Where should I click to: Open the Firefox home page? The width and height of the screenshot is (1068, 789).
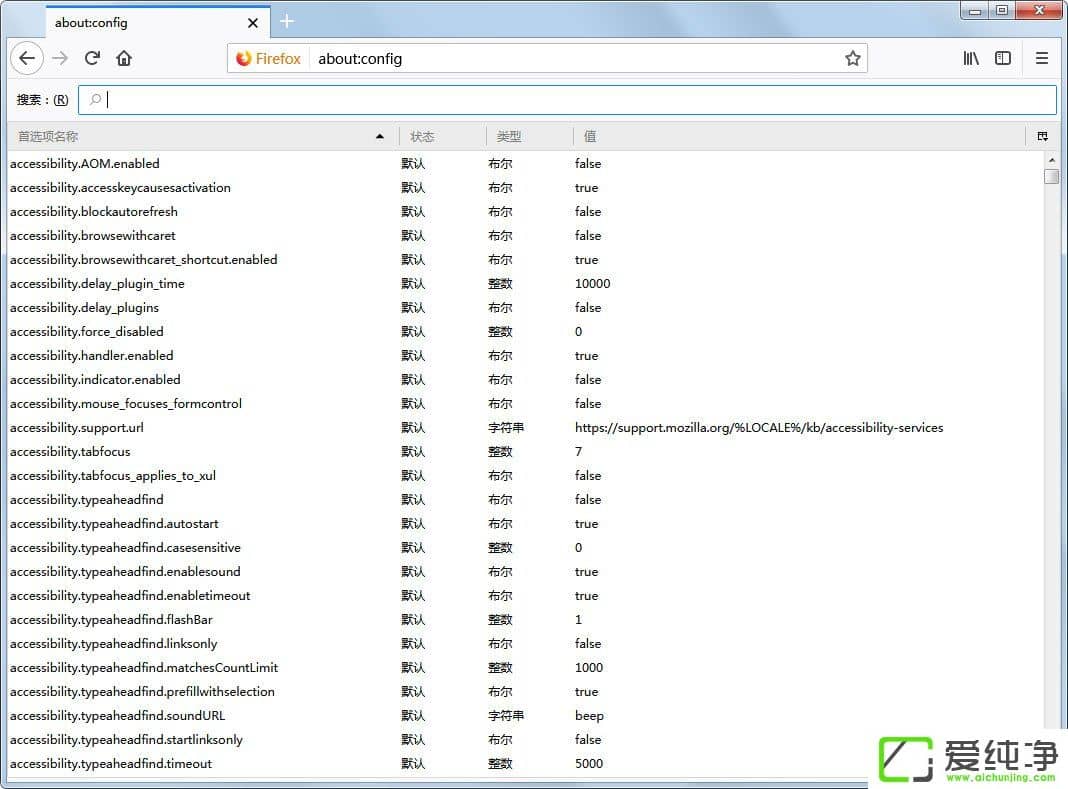click(122, 58)
